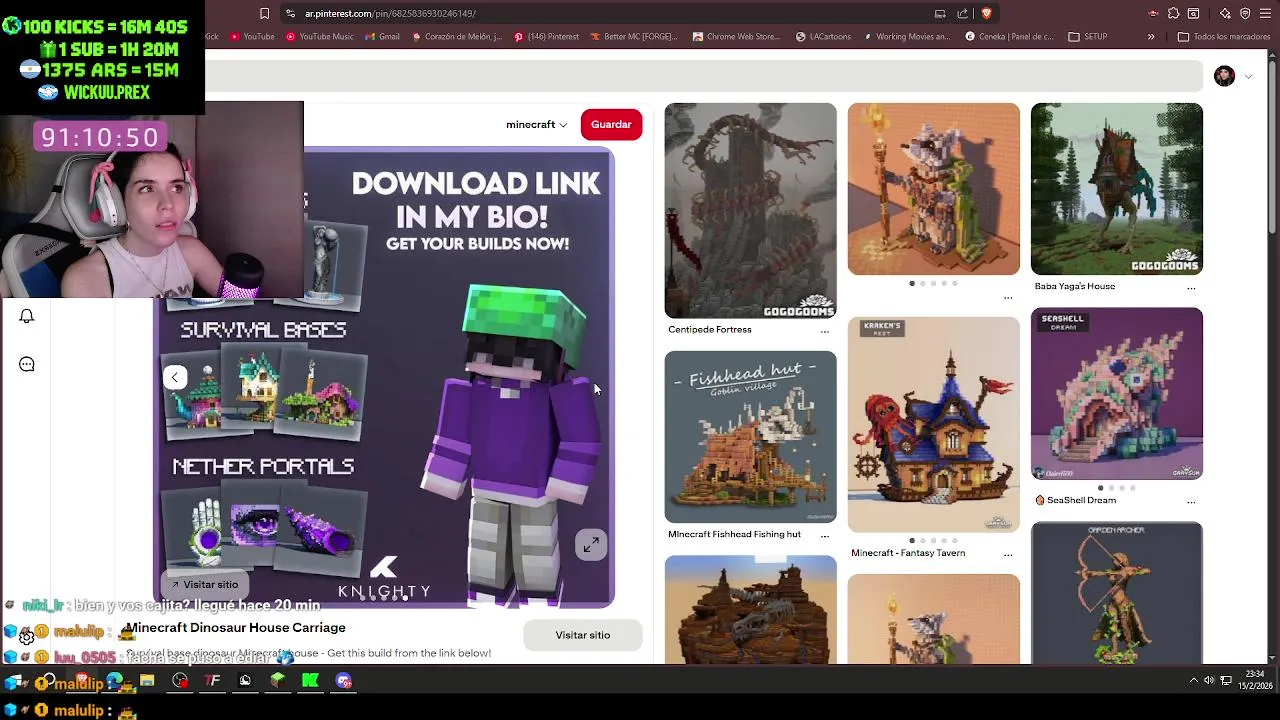Image resolution: width=1280 pixels, height=720 pixels.
Task: Click the volume icon in the system tray
Action: pyautogui.click(x=1209, y=680)
